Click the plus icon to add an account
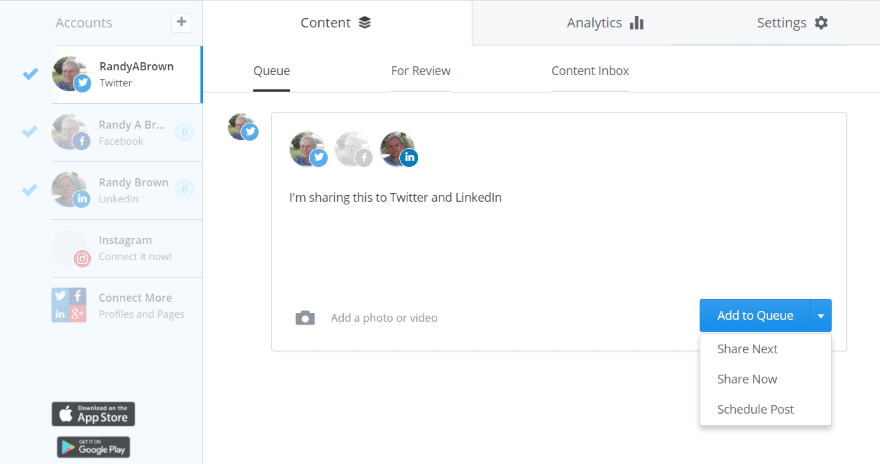Screen dimensions: 880x464 coord(181,22)
